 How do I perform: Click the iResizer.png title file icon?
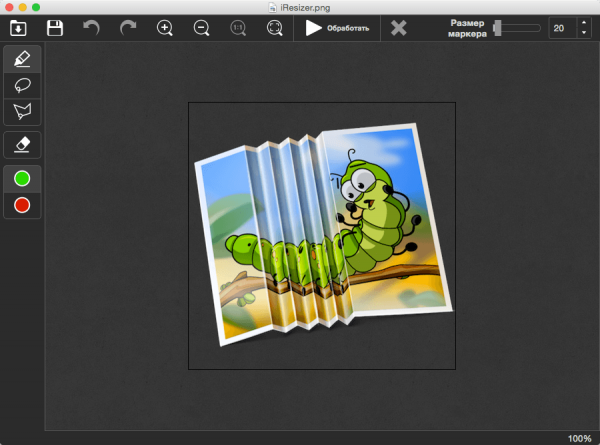click(272, 7)
